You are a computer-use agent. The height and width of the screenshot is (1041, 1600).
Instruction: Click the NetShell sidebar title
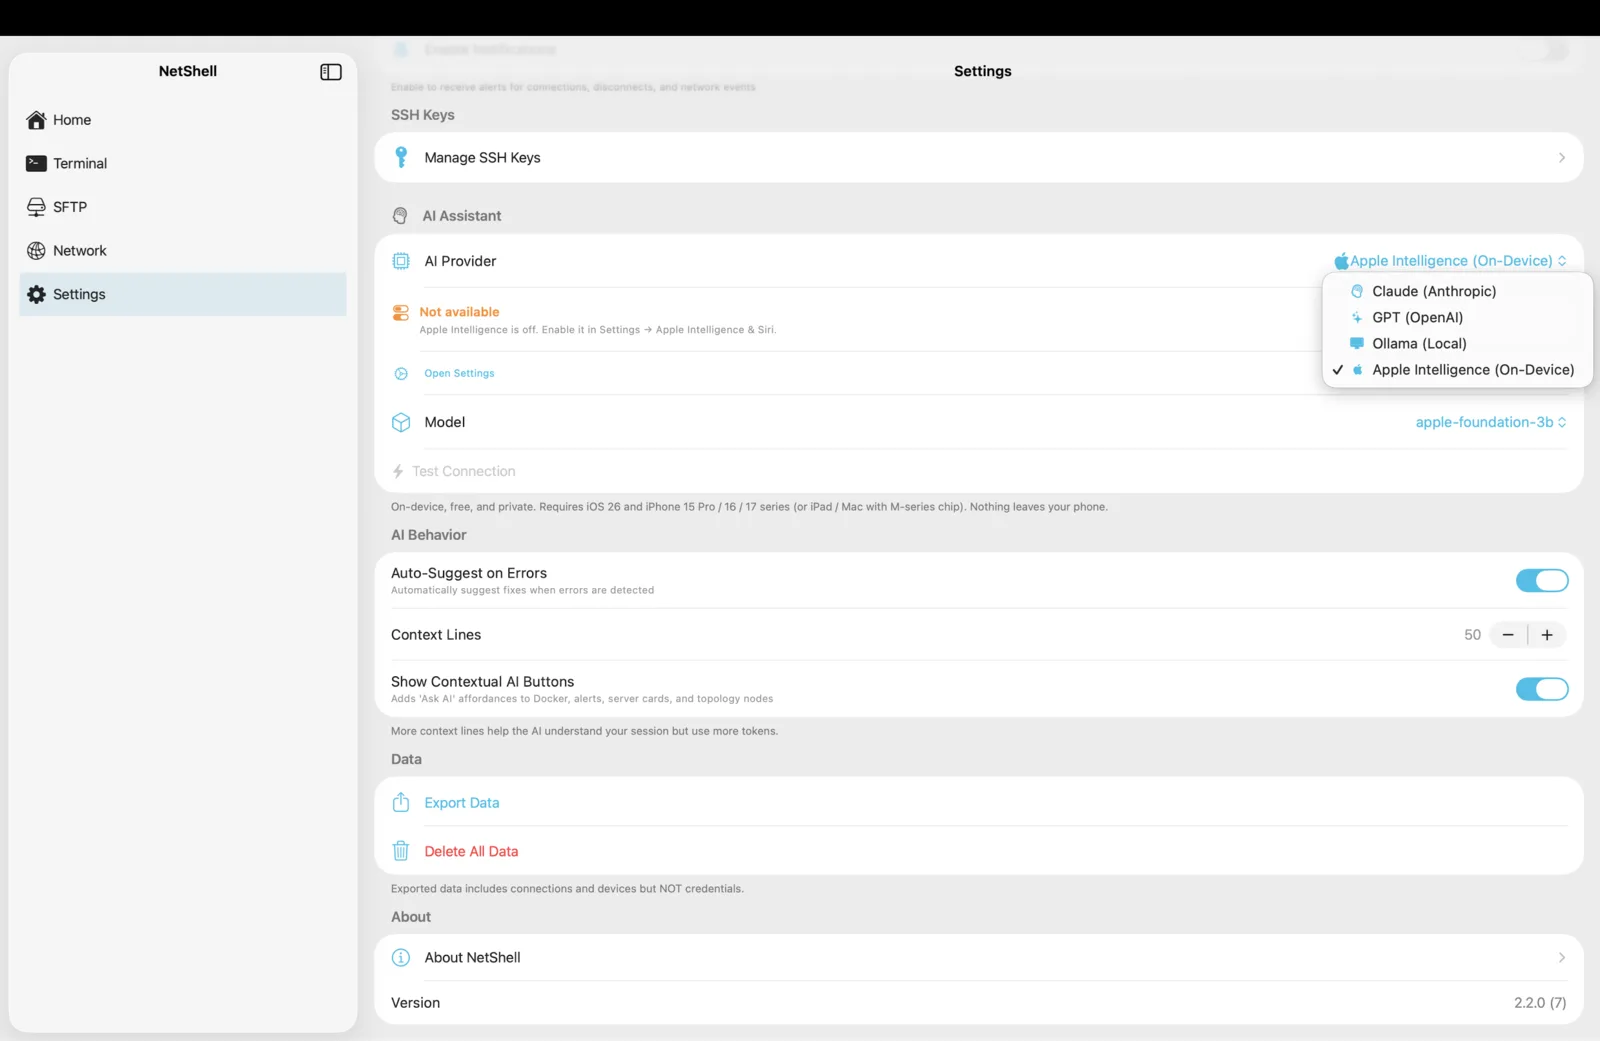pos(188,71)
